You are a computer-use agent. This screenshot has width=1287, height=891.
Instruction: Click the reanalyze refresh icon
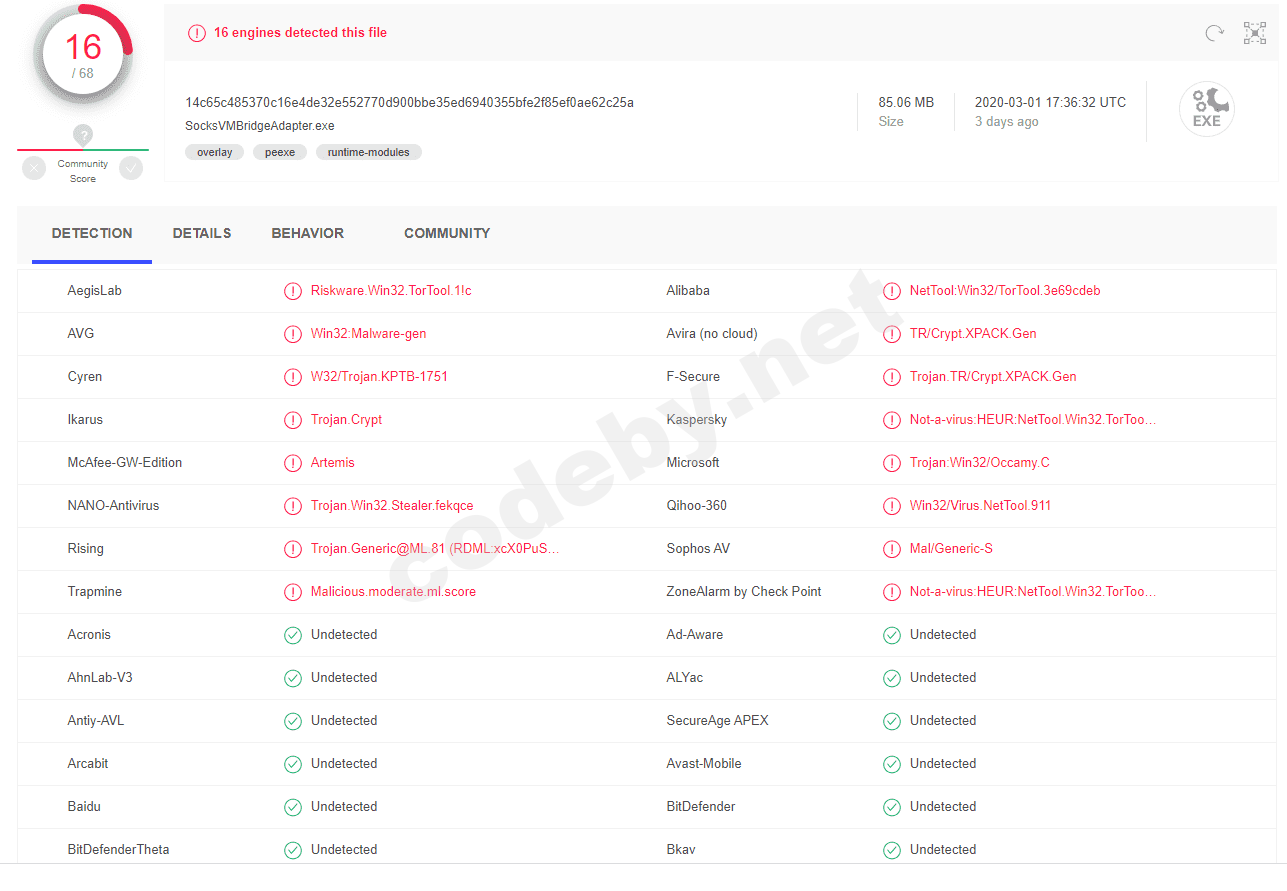pos(1214,33)
